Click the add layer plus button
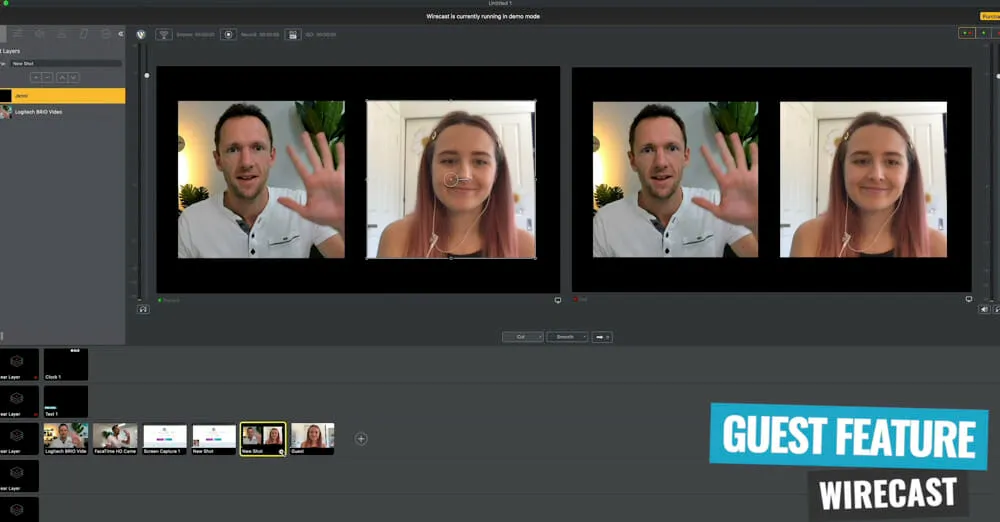Image resolution: width=1000 pixels, height=522 pixels. pos(36,77)
